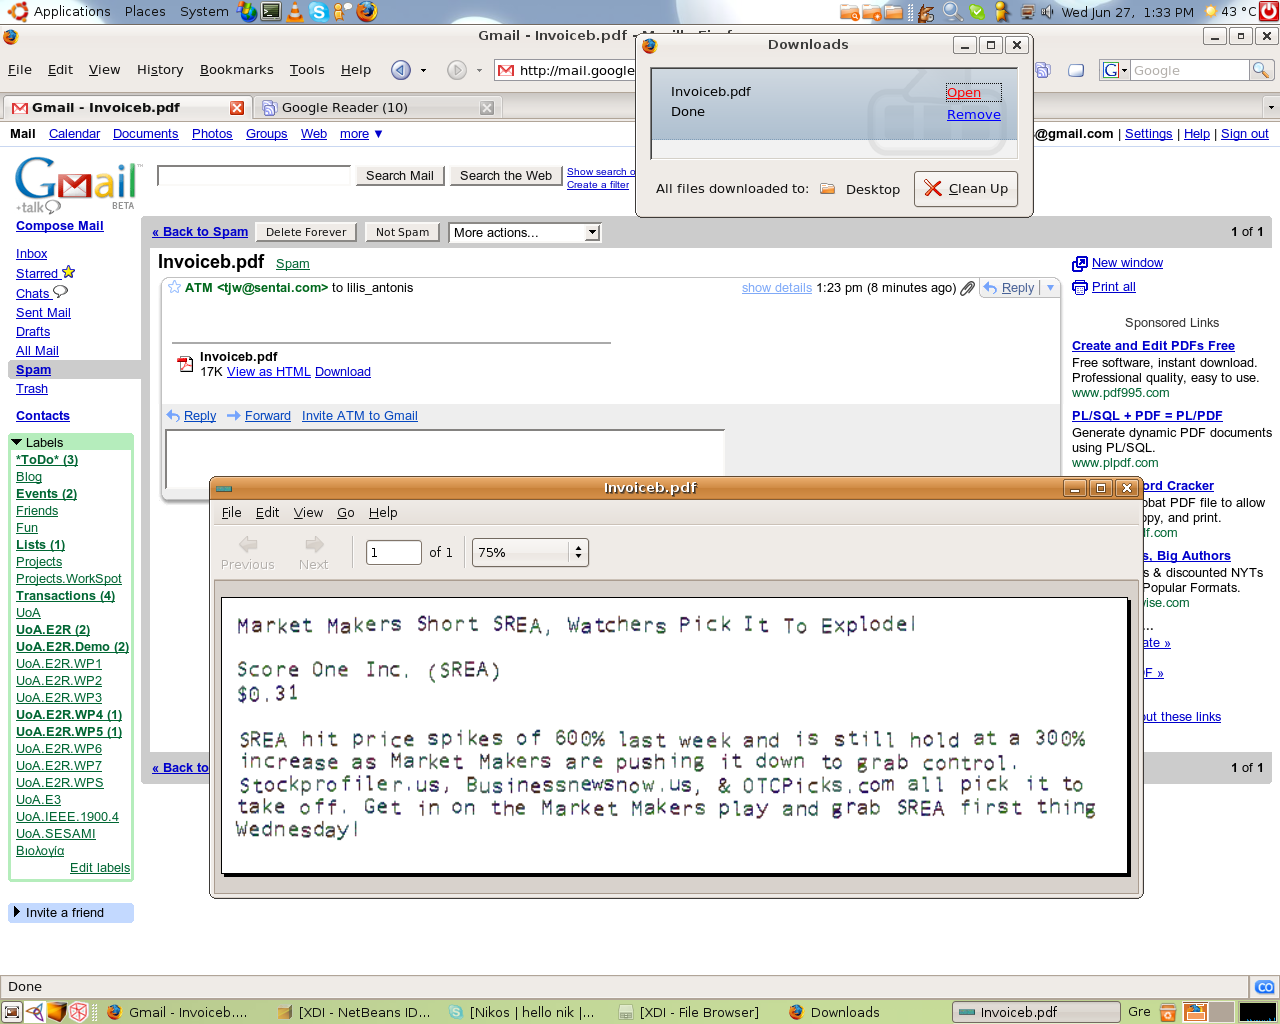1280x1024 pixels.
Task: Click the Invoiceb.pdf attachment PDF icon
Action: [185, 364]
